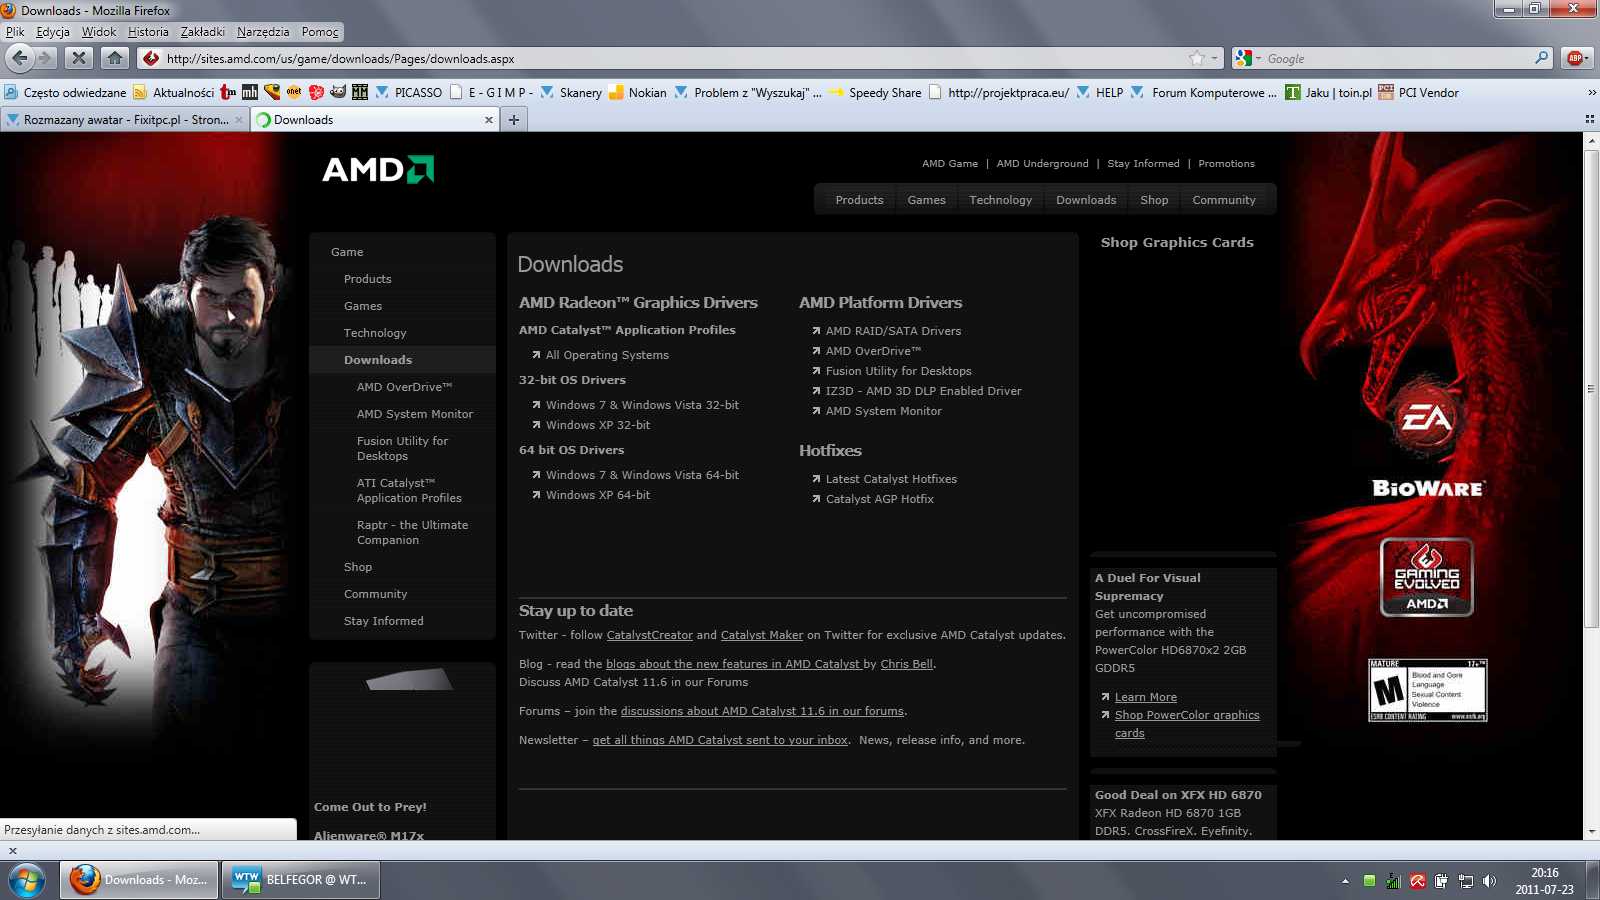Click the power plug tray icon
1600x900 pixels.
1441,881
